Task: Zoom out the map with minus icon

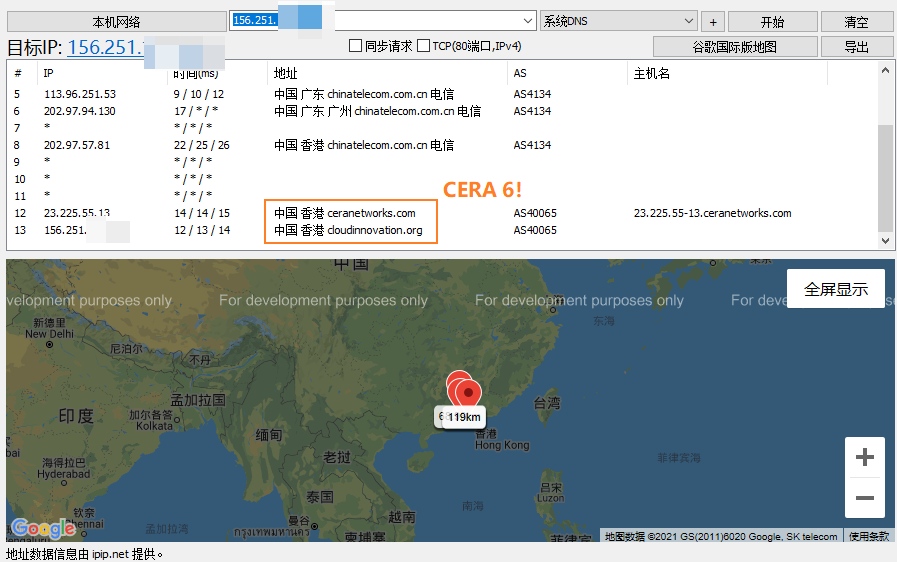Action: click(x=864, y=498)
